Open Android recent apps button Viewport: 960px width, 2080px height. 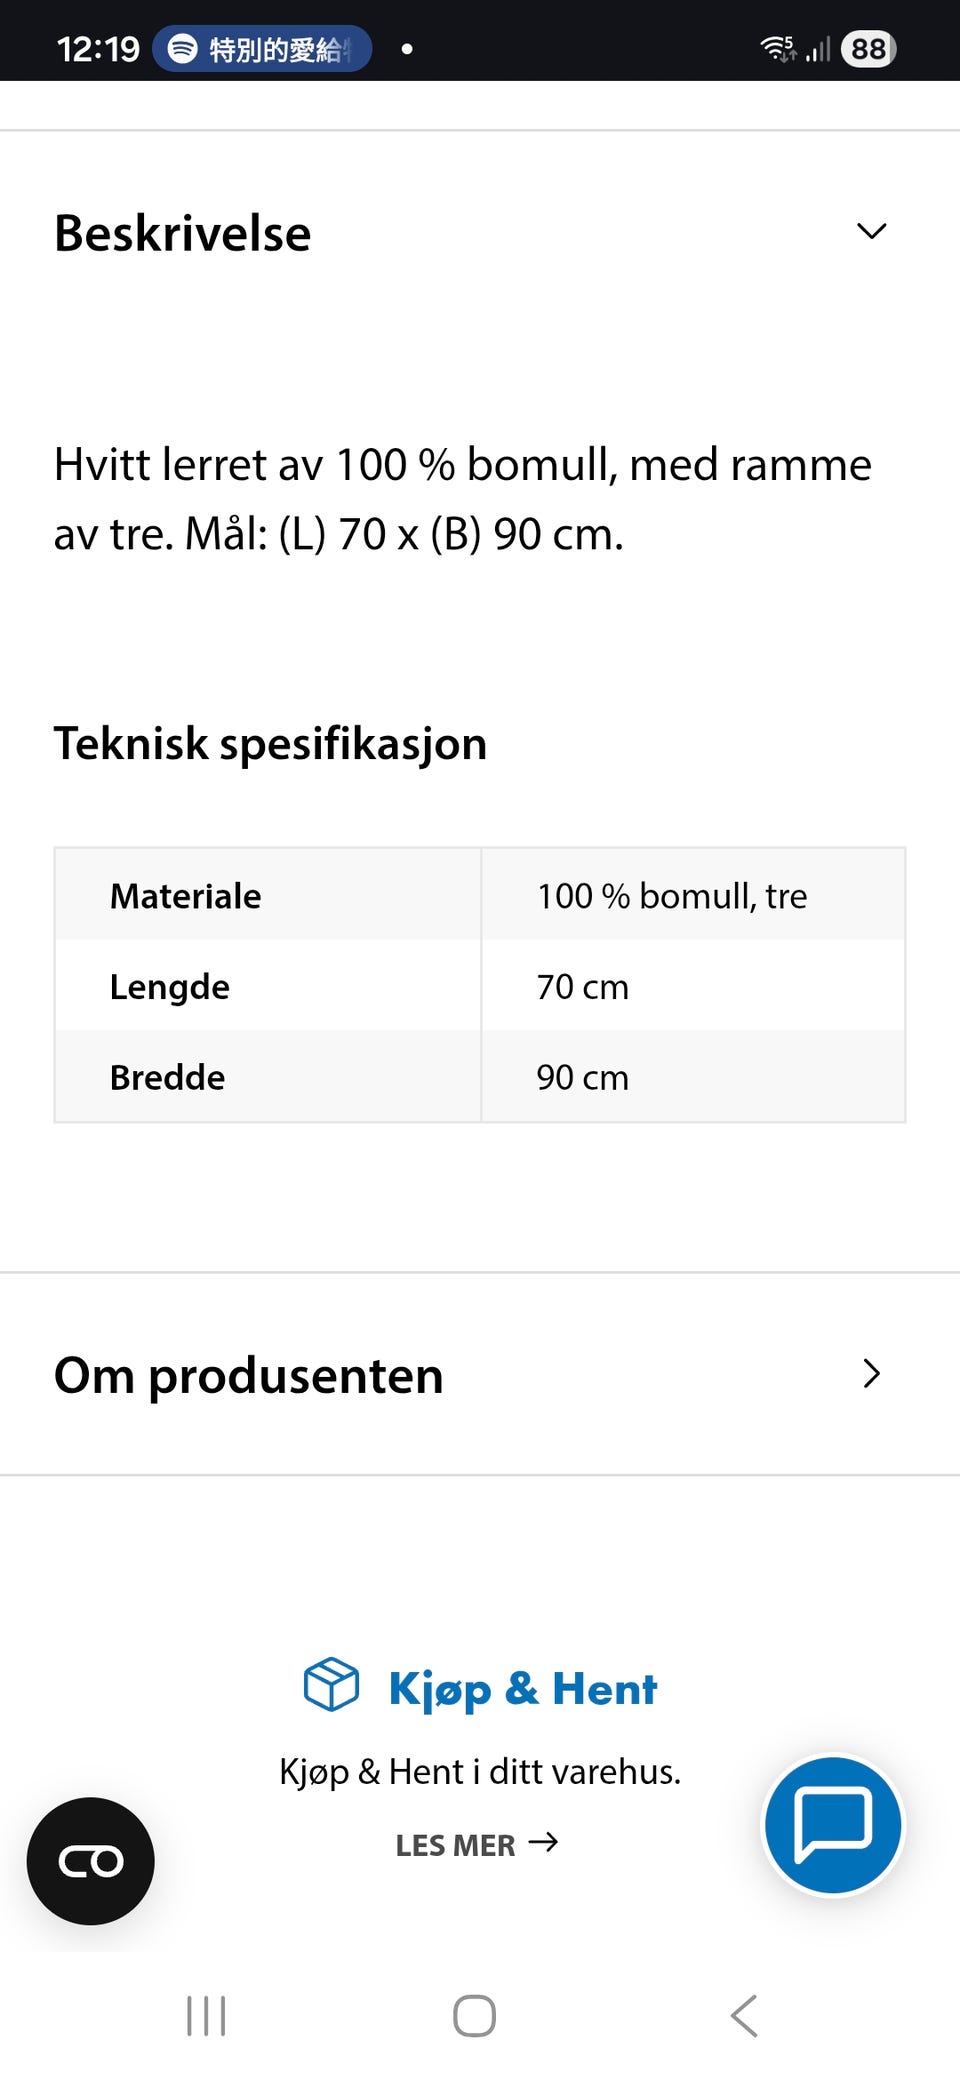pyautogui.click(x=207, y=2015)
